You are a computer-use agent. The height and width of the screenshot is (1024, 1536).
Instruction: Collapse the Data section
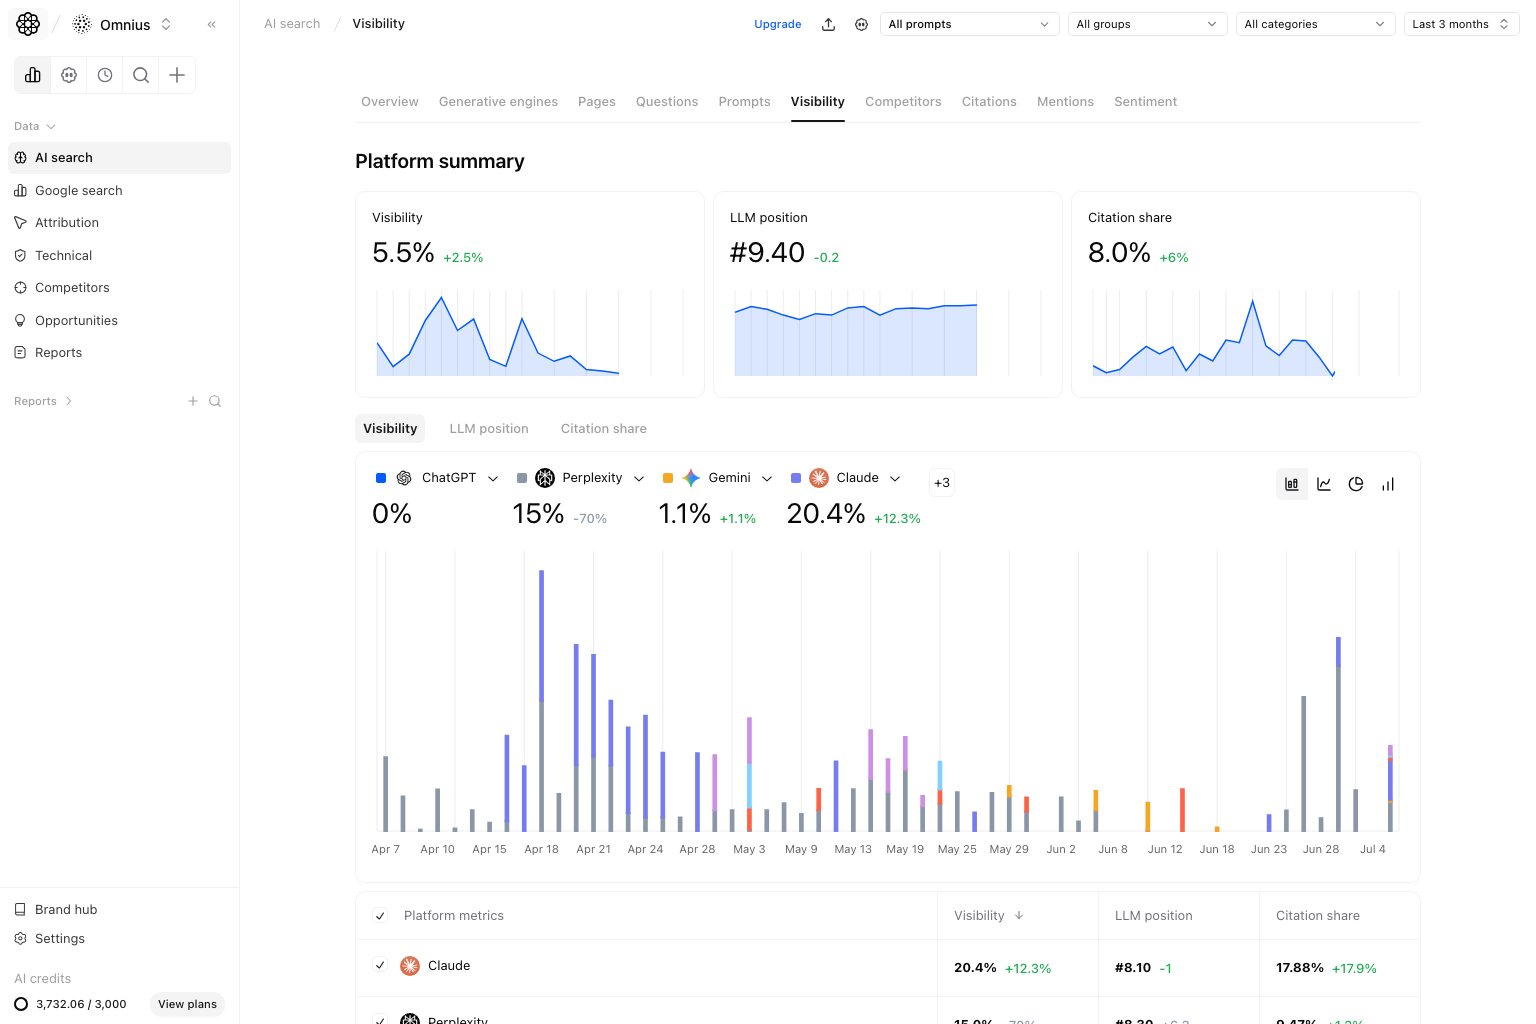tap(35, 126)
